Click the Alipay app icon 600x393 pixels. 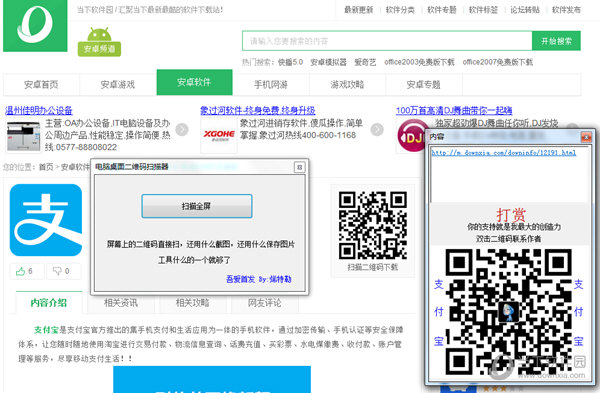click(x=46, y=220)
